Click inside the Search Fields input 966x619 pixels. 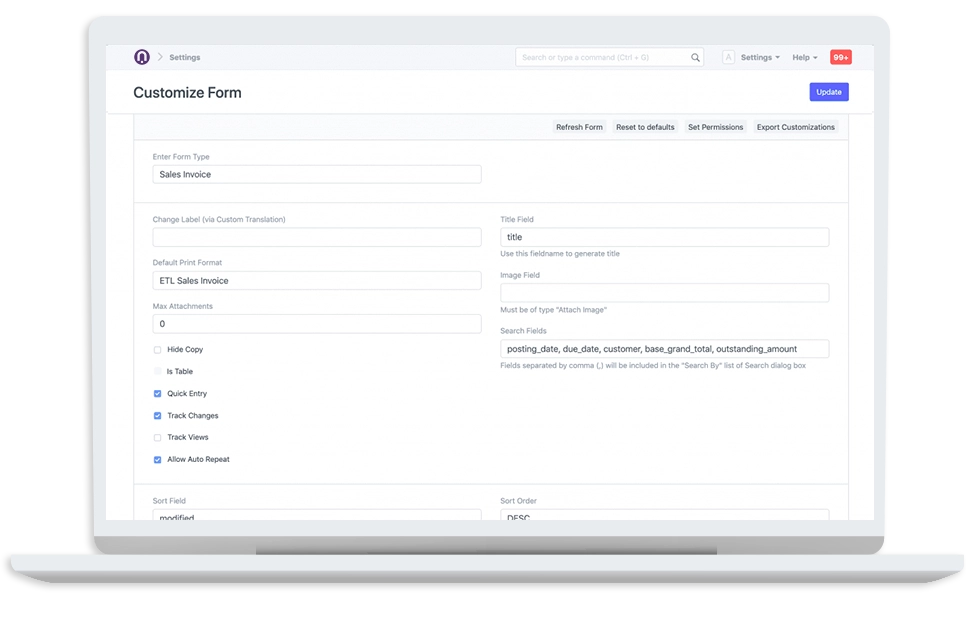(x=663, y=348)
